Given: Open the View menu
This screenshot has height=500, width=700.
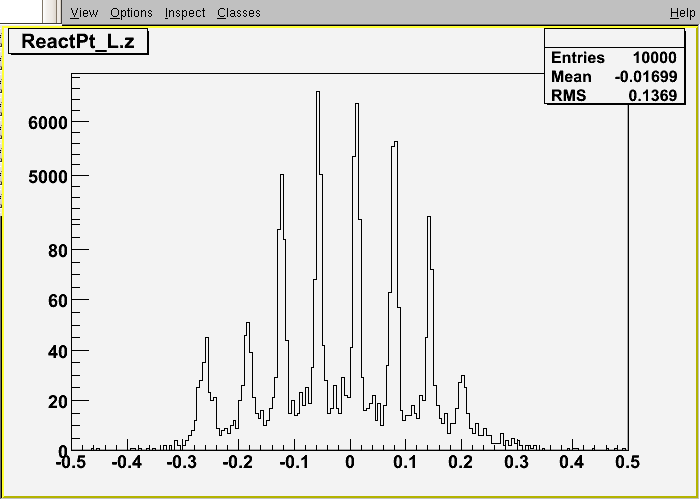Looking at the screenshot, I should click(84, 13).
